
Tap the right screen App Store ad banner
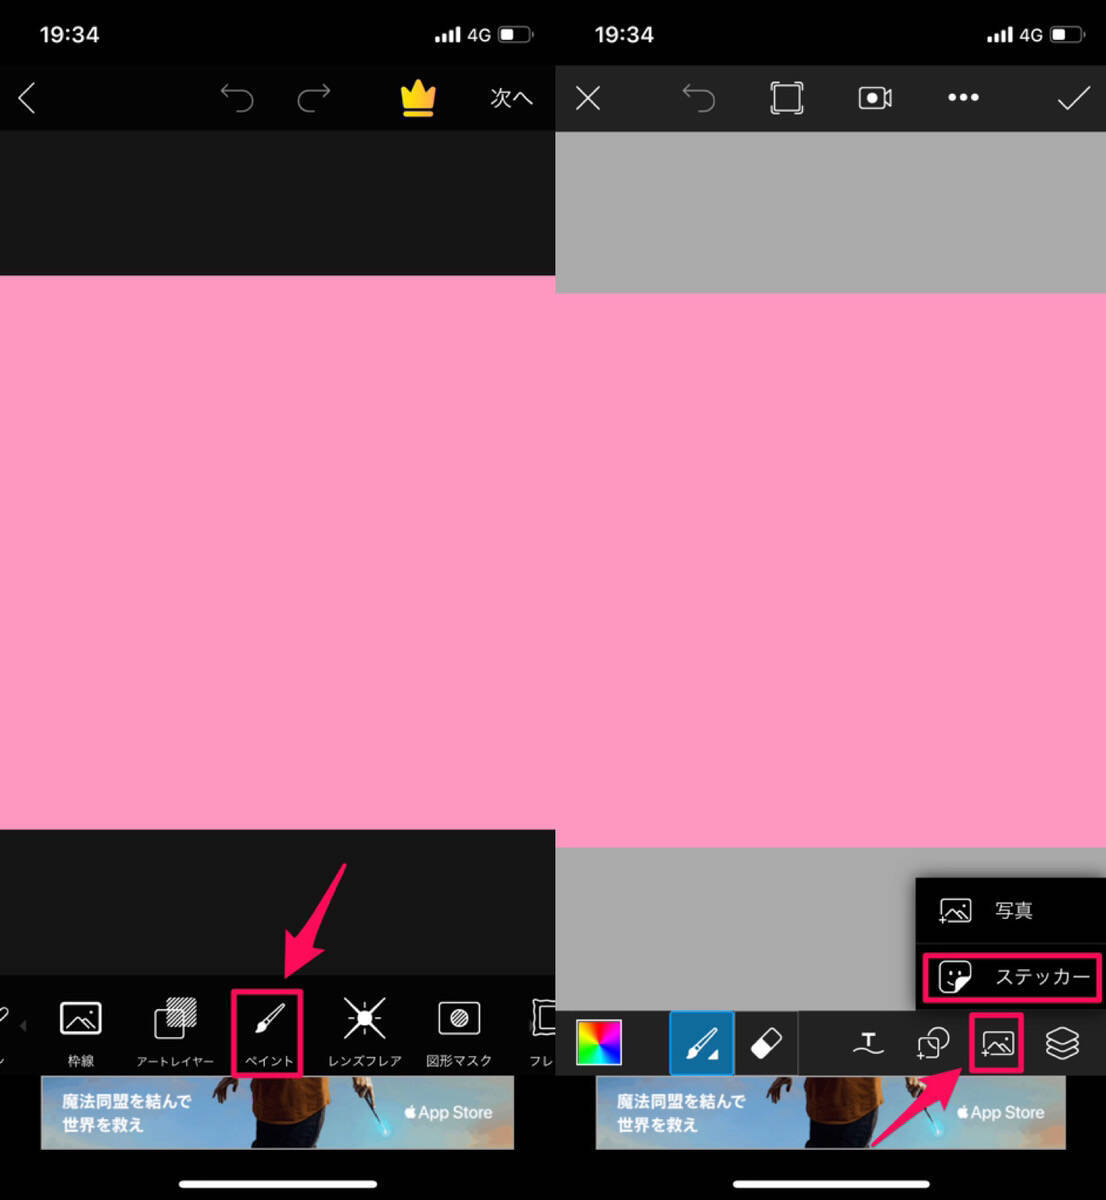(x=831, y=1112)
